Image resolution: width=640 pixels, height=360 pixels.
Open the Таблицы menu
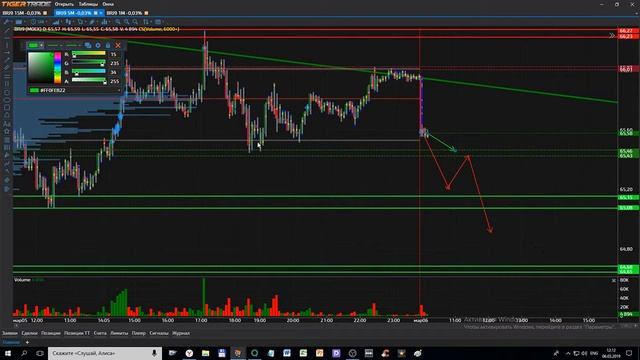tap(88, 4)
